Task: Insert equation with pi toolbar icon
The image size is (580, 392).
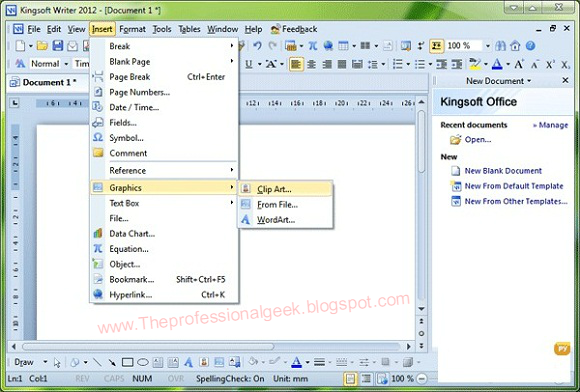Action: 313,46
